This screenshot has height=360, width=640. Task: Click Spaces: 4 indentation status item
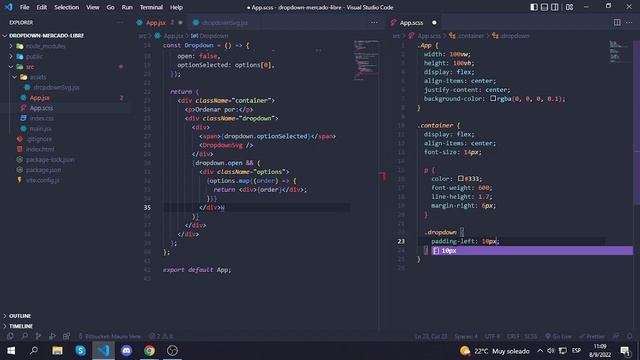click(466, 336)
